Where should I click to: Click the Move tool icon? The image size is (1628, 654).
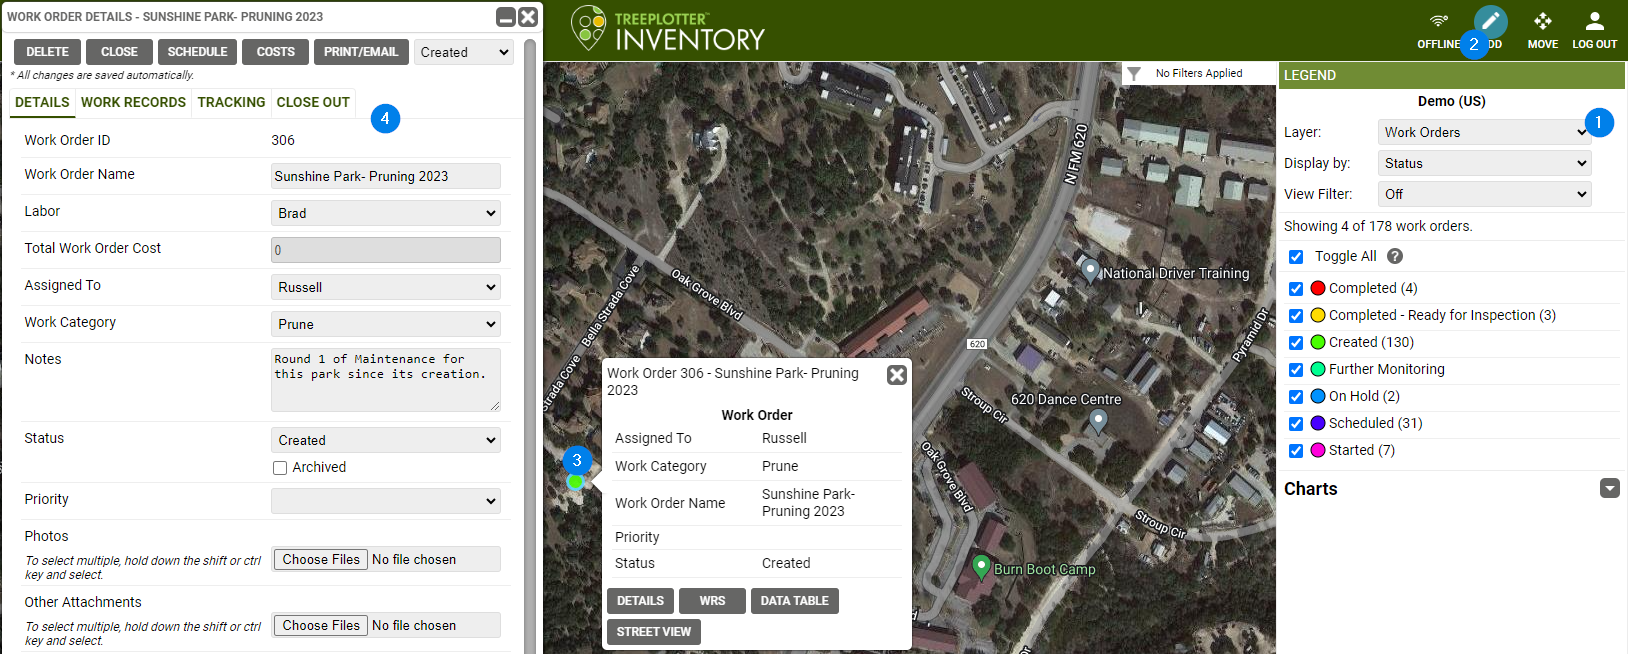(x=1542, y=22)
